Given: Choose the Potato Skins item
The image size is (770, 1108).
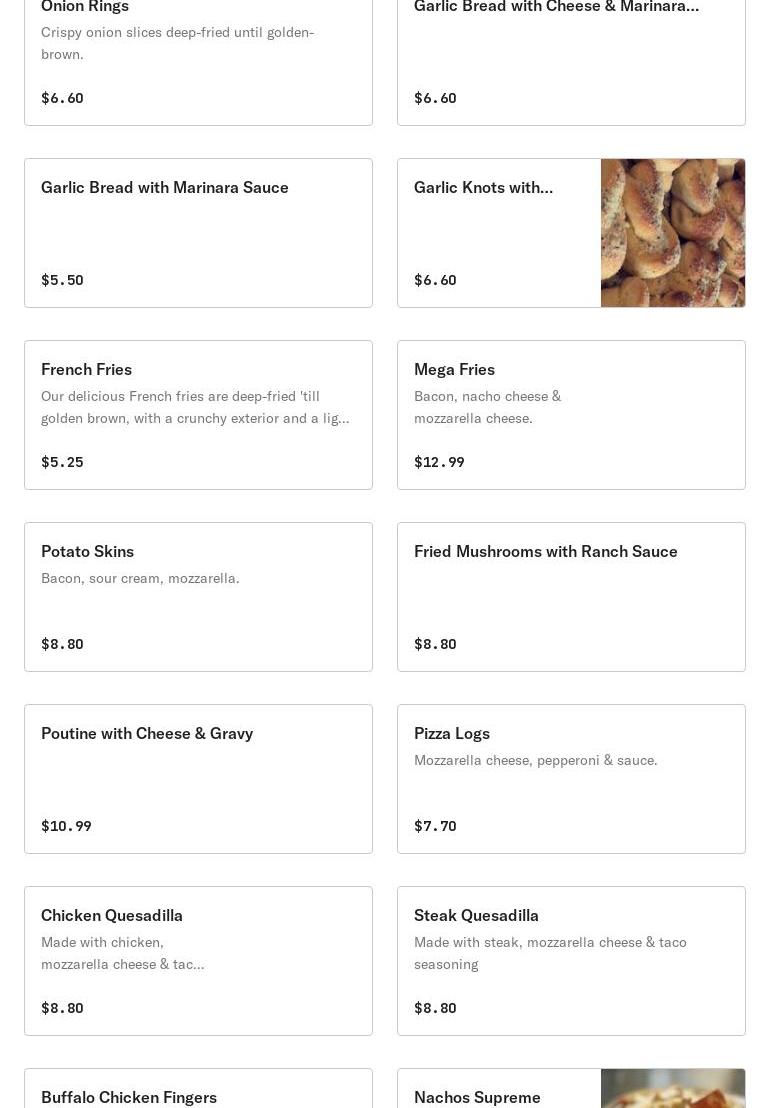Looking at the screenshot, I should tap(198, 596).
